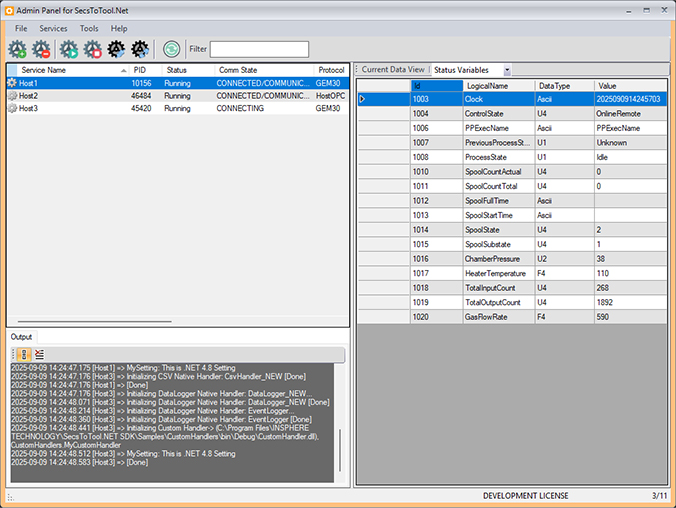Click the Idle value cell
Screen dimensions: 676x508
pos(630,157)
